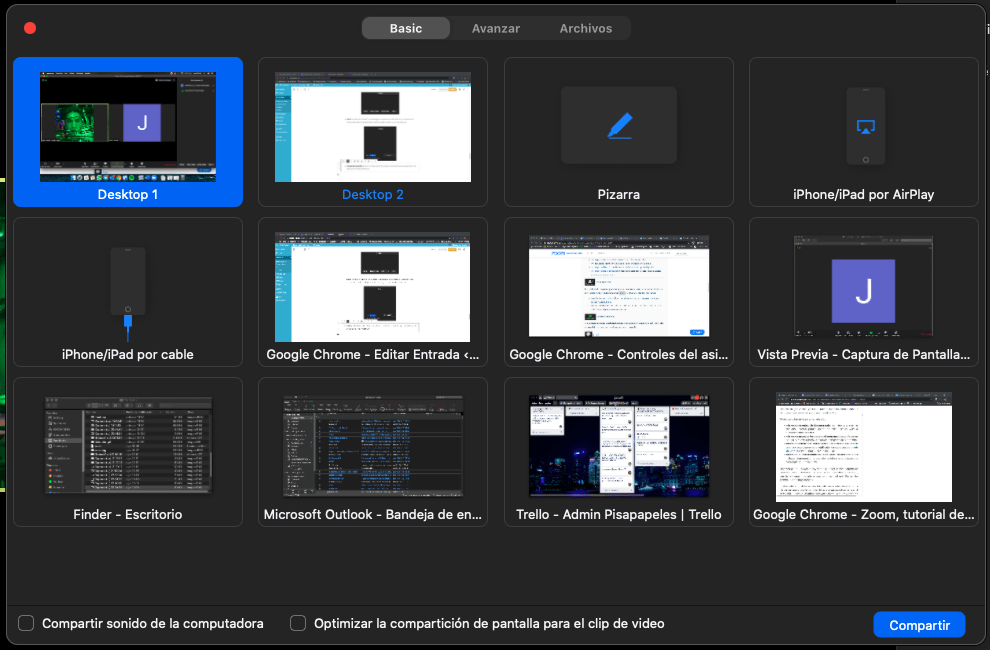Enable Compartir sonido de la computadora checkbox
Image resolution: width=990 pixels, height=650 pixels.
[26, 623]
